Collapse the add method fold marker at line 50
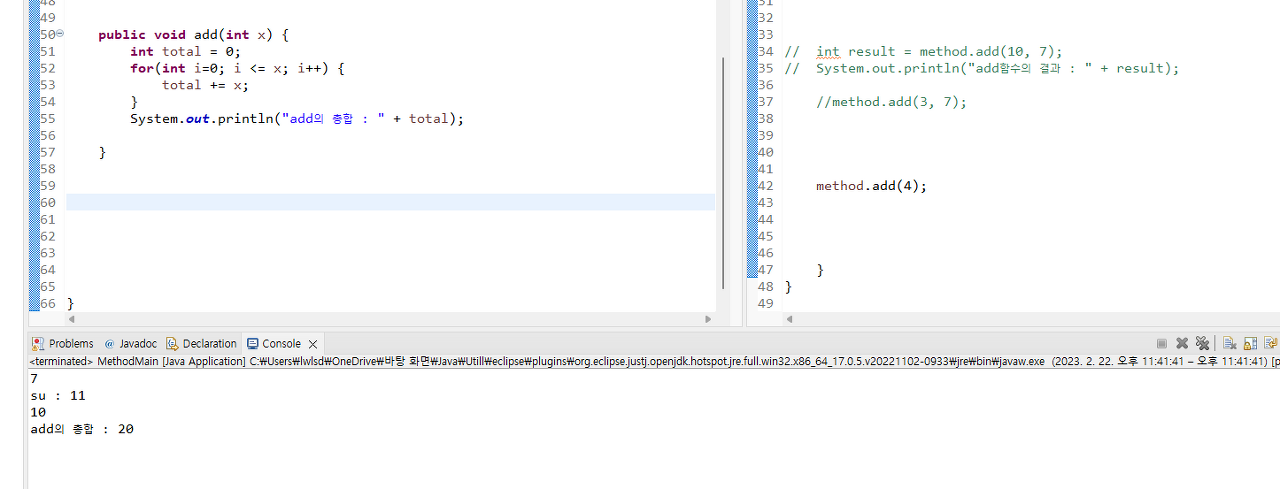 60,34
